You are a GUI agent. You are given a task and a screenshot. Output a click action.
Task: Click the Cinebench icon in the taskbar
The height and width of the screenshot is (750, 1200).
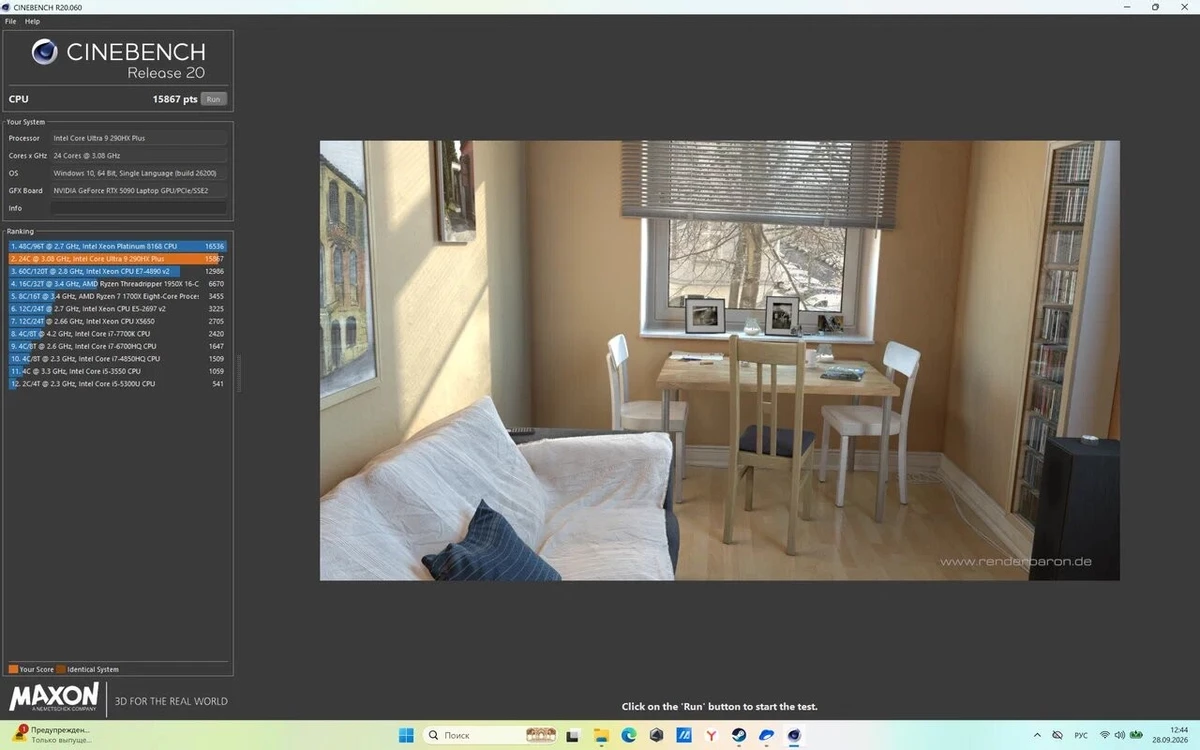tap(794, 735)
